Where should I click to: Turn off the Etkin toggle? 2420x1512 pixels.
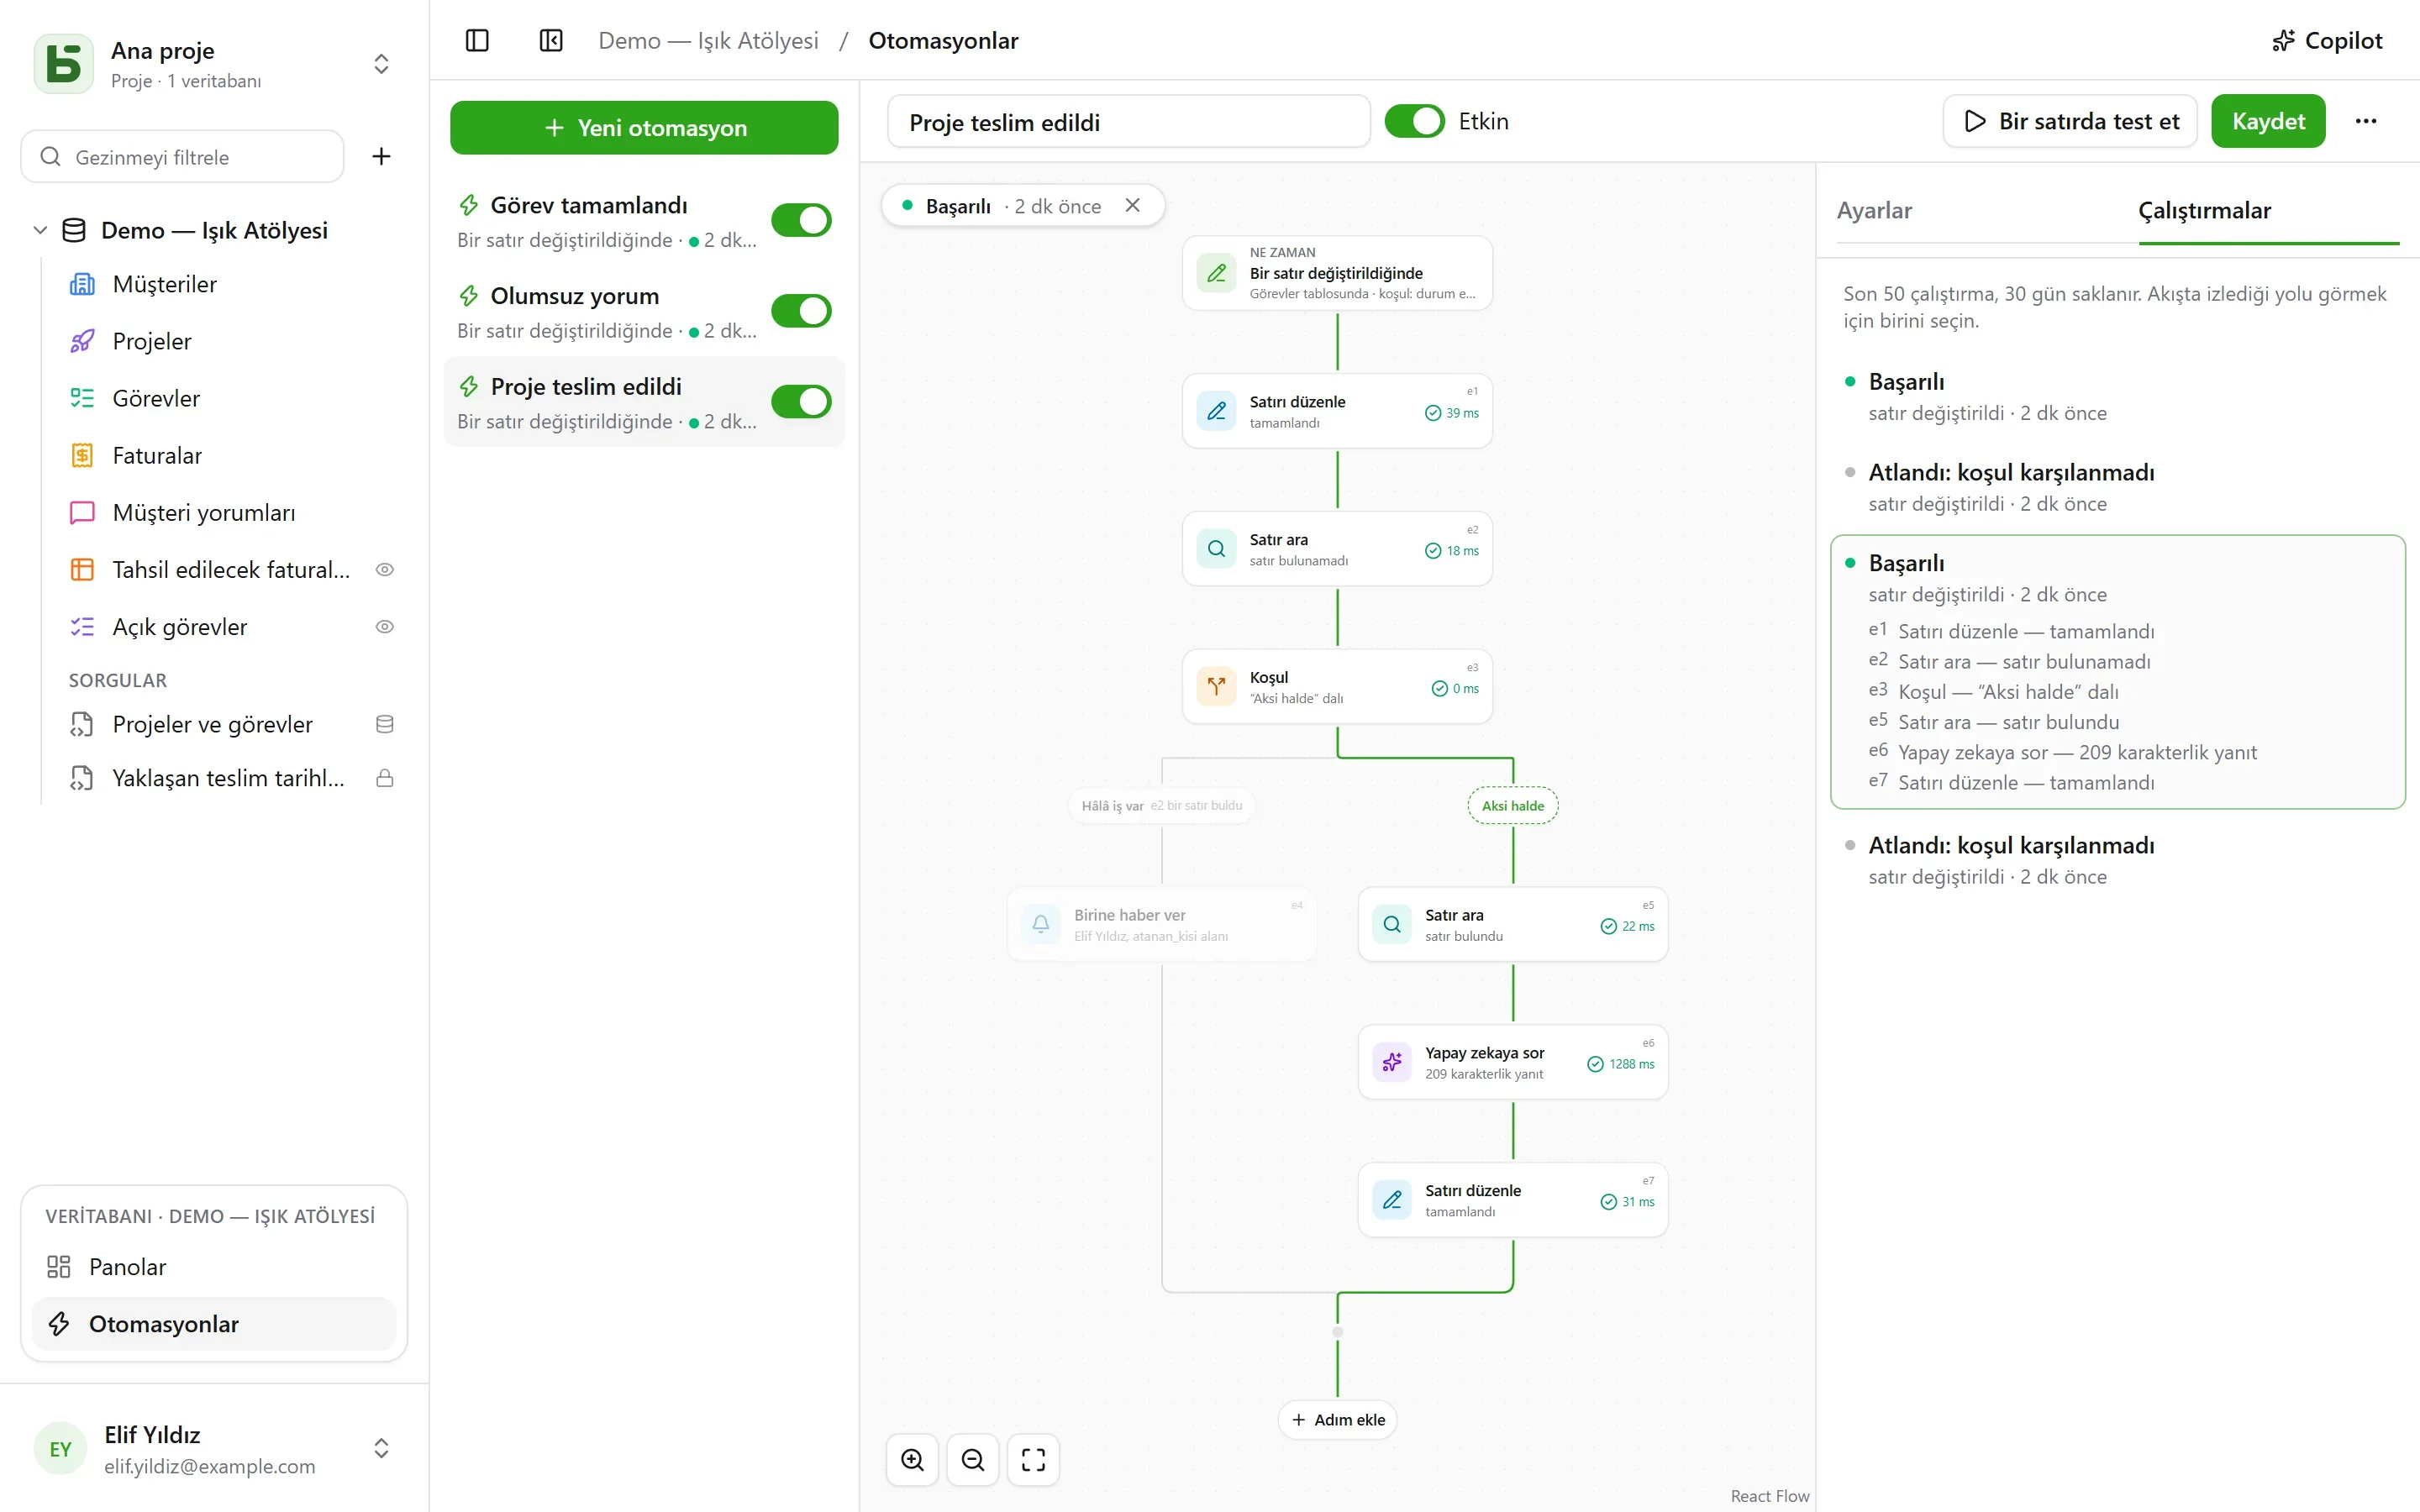[x=1414, y=121]
